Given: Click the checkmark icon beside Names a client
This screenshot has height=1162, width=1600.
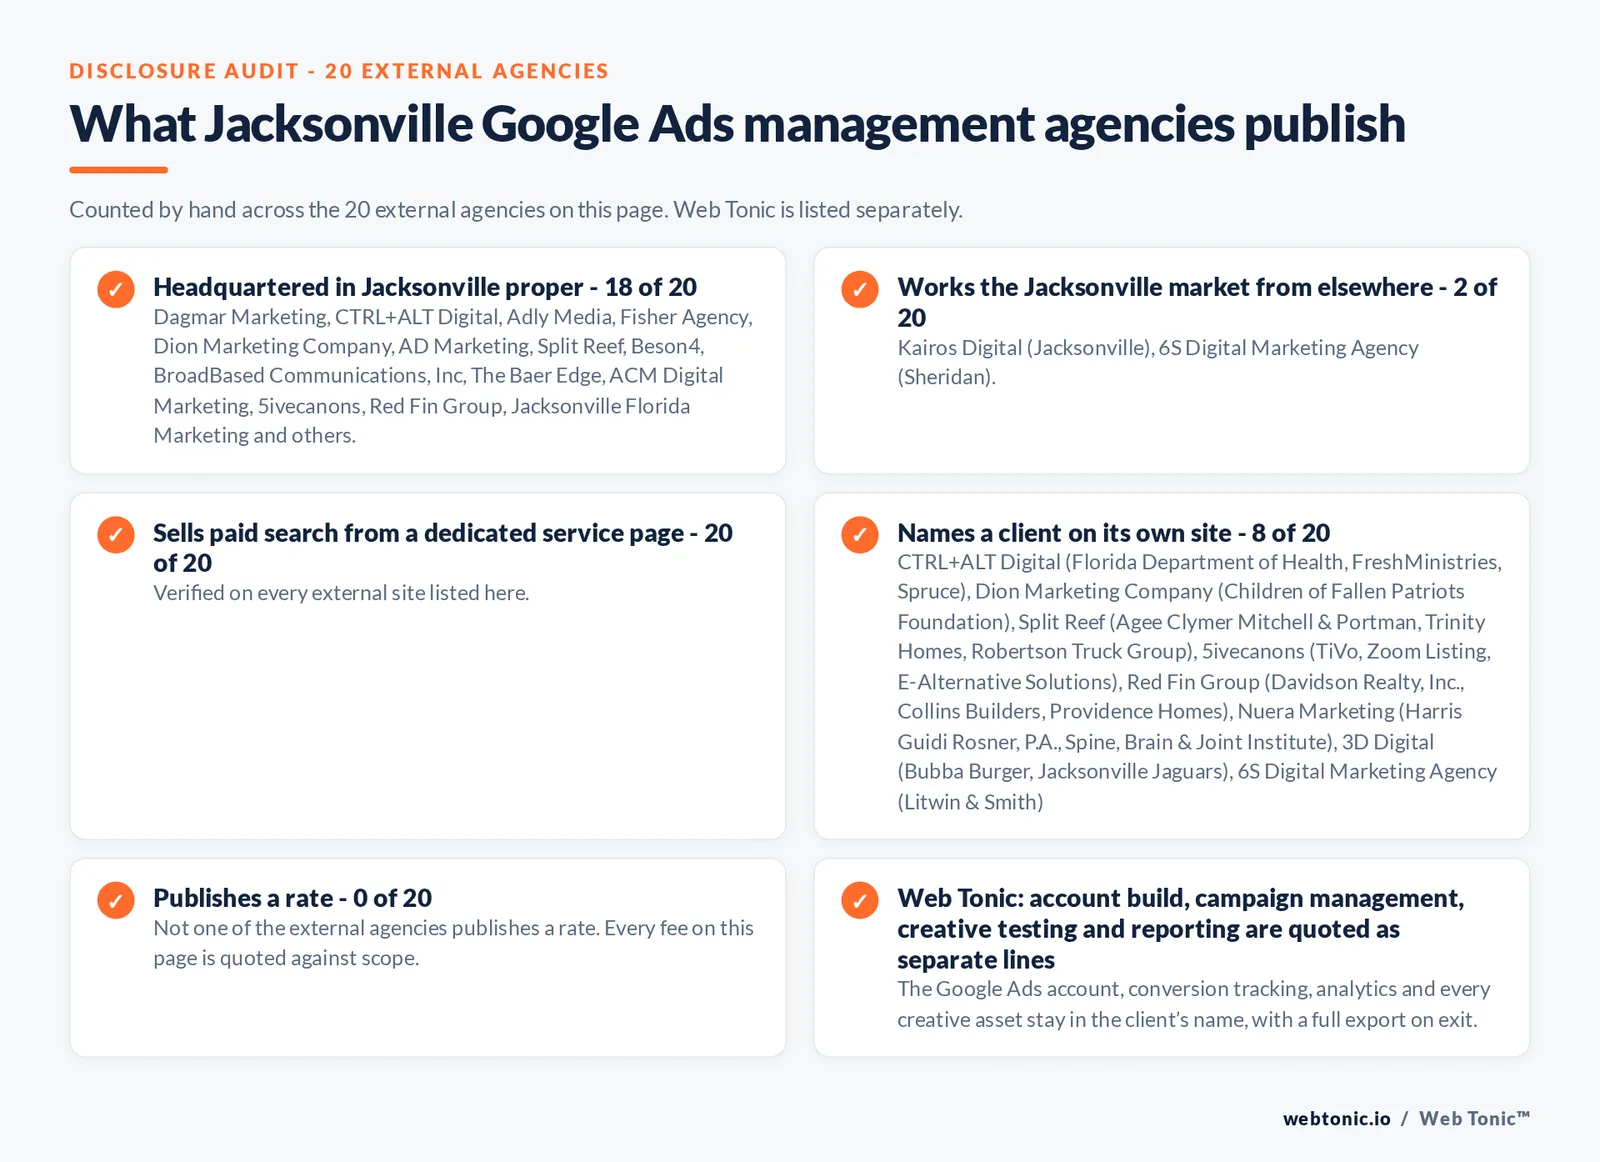Looking at the screenshot, I should (860, 534).
